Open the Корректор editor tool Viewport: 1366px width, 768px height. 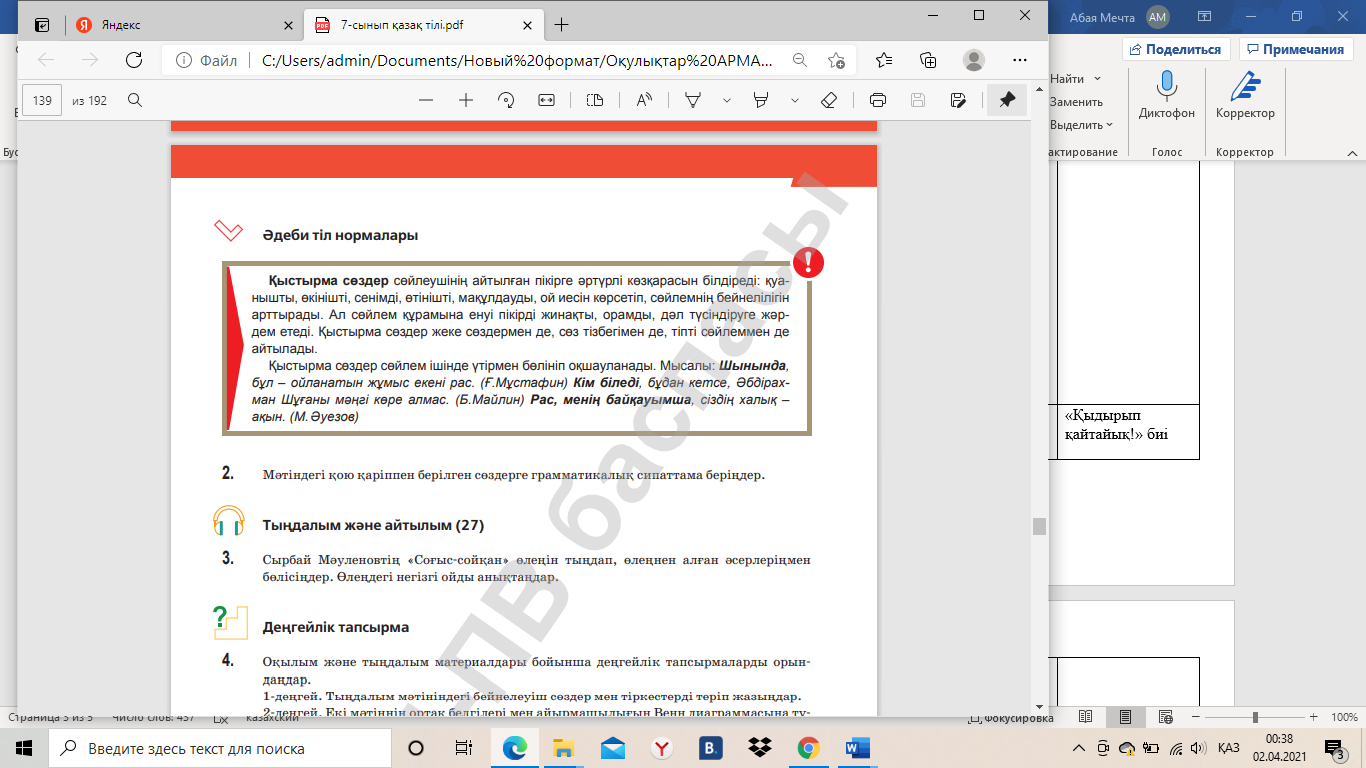click(1245, 94)
